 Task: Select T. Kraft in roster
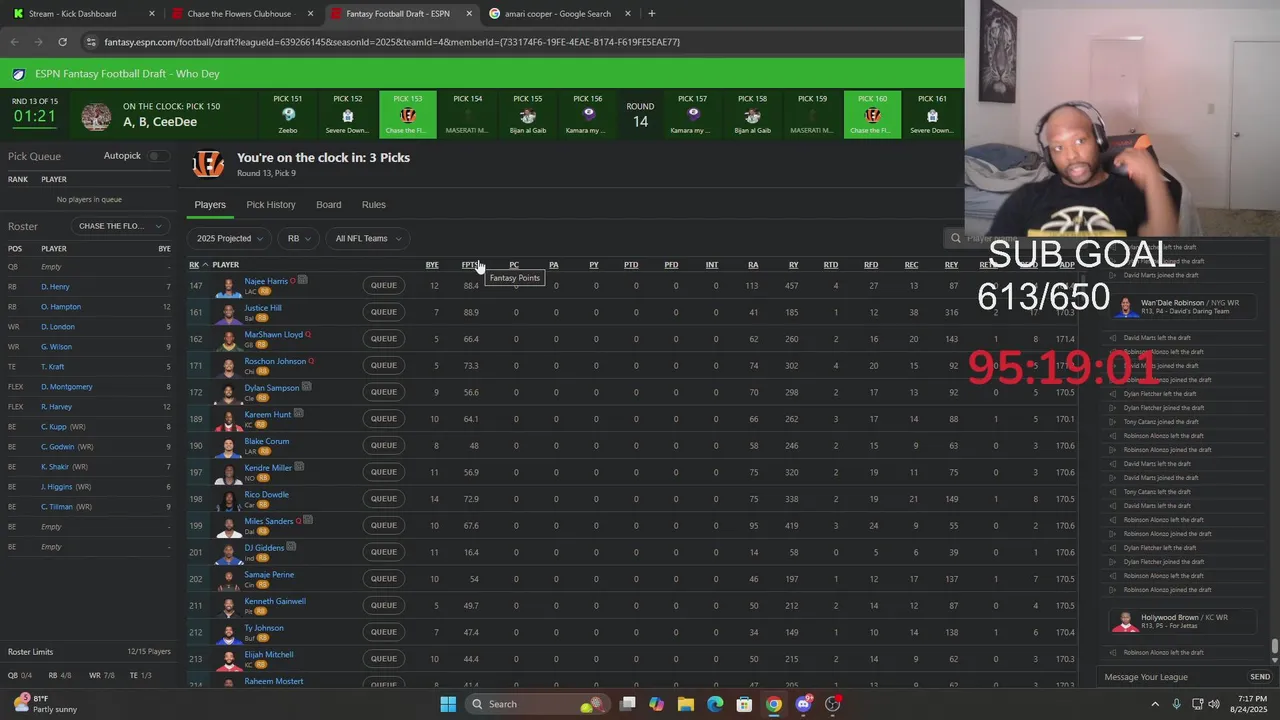tap(53, 367)
